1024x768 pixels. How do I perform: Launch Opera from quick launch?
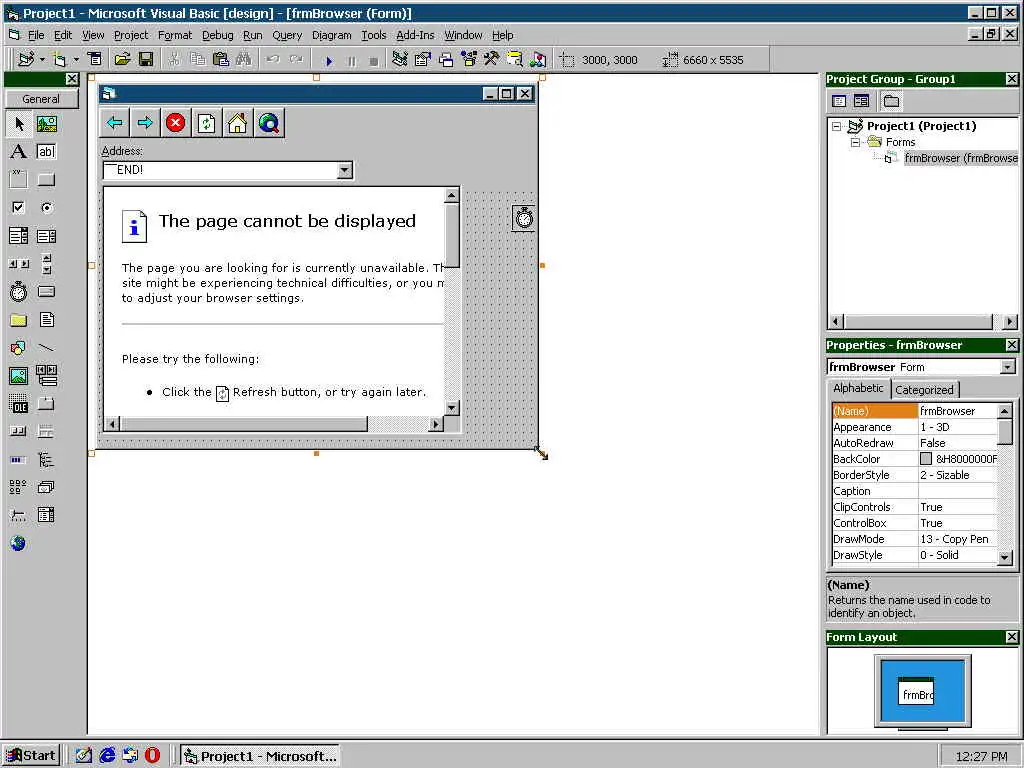tap(152, 756)
